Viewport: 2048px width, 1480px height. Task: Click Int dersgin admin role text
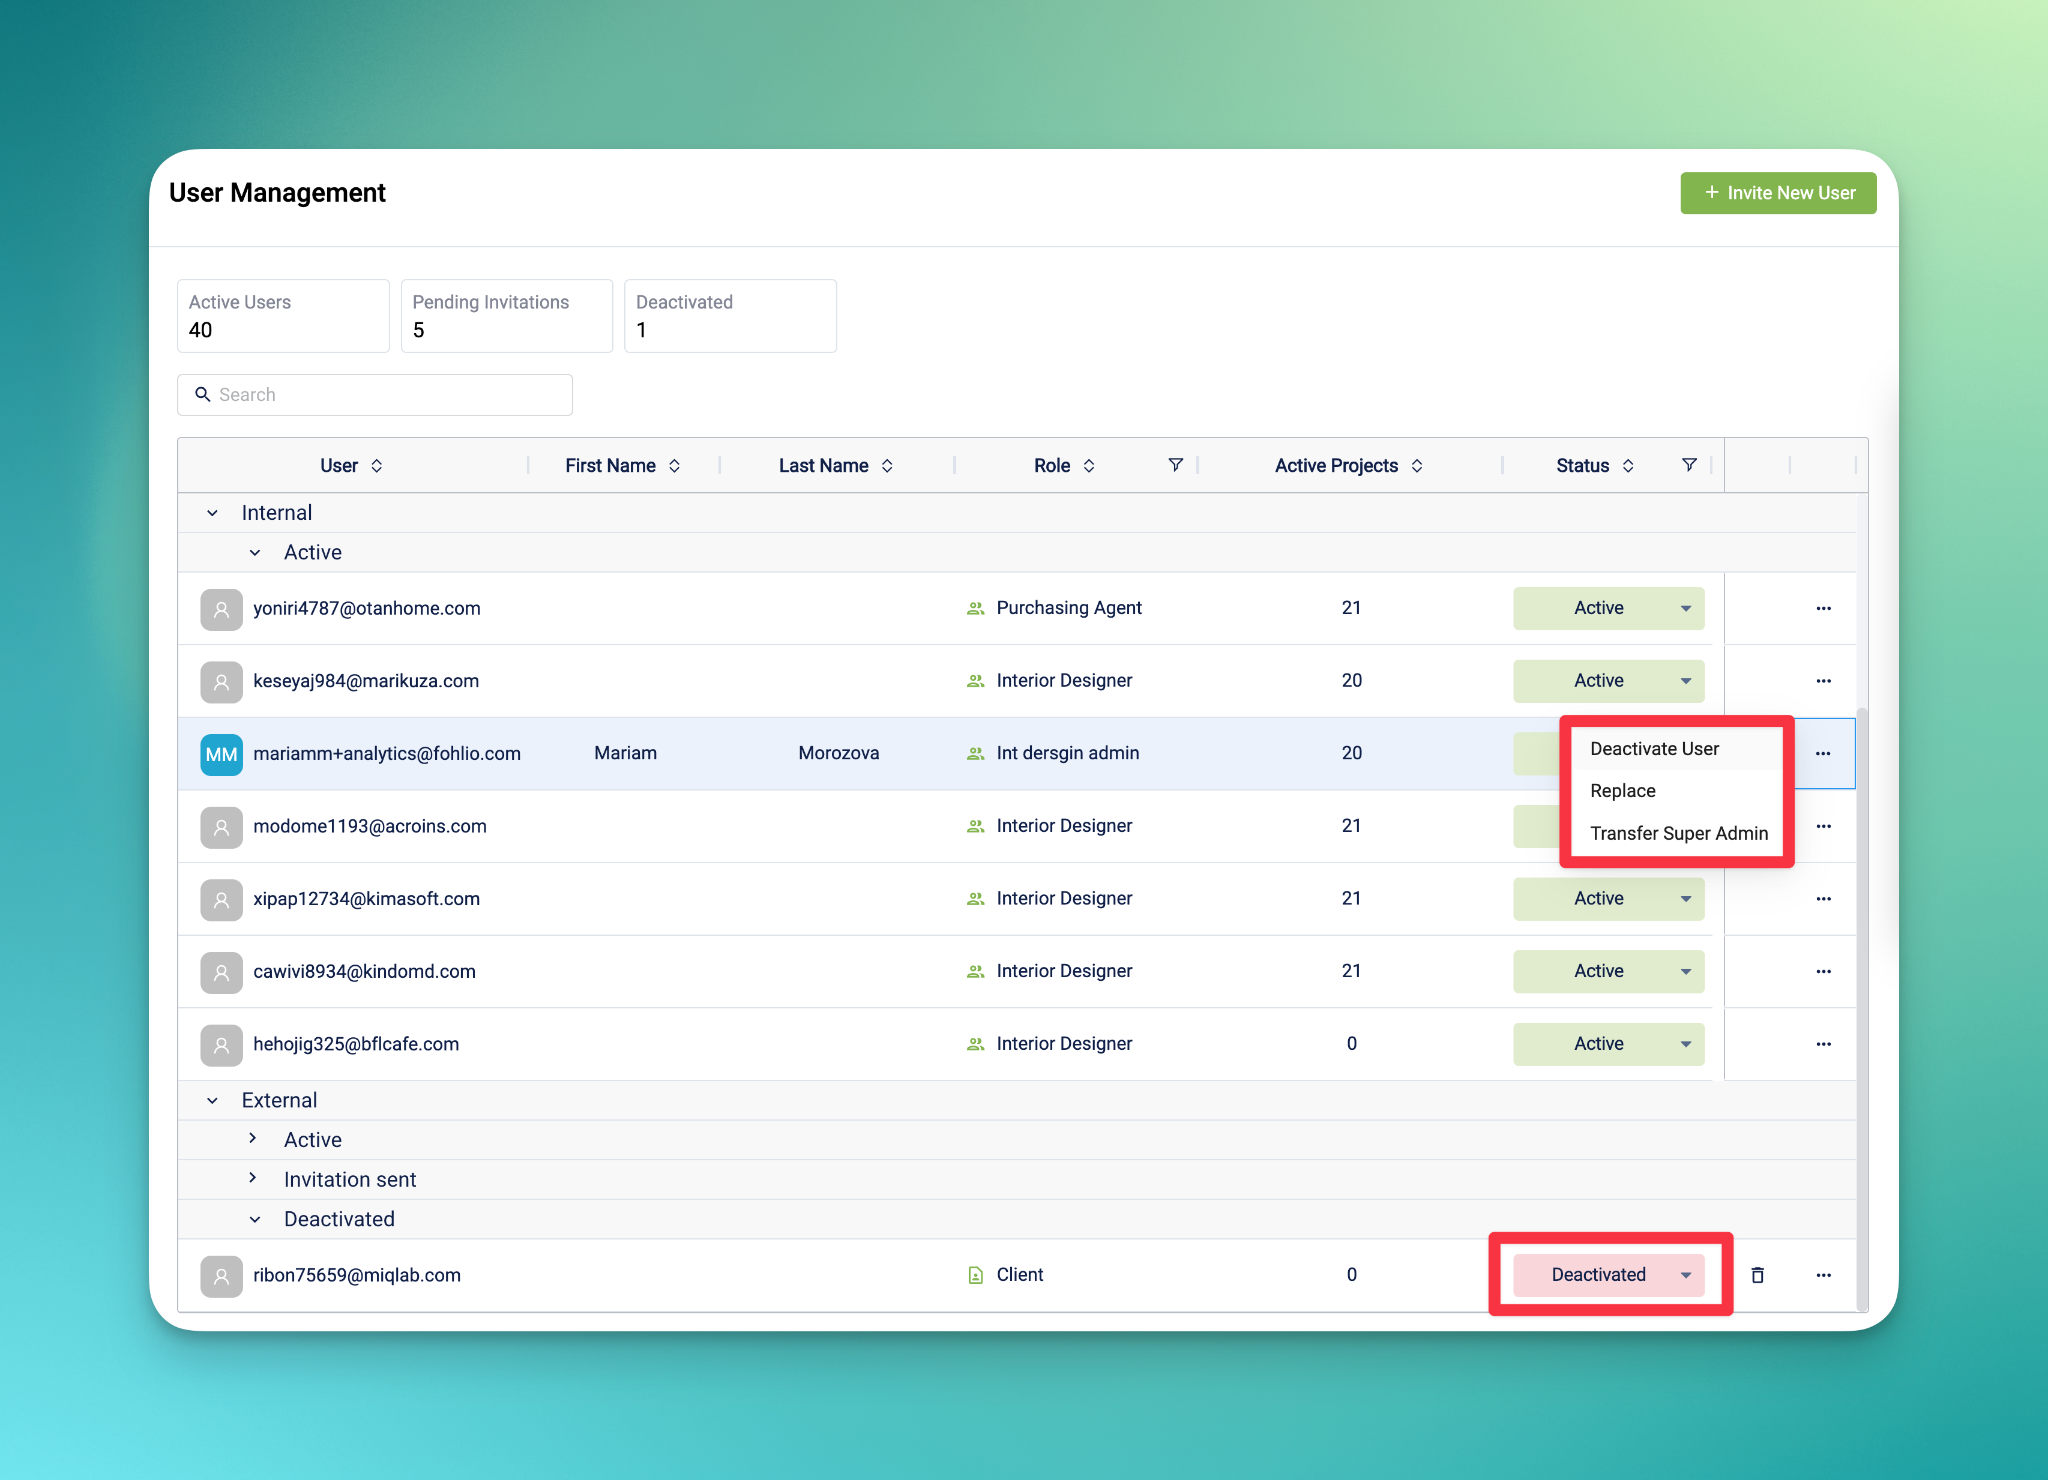pyautogui.click(x=1068, y=753)
